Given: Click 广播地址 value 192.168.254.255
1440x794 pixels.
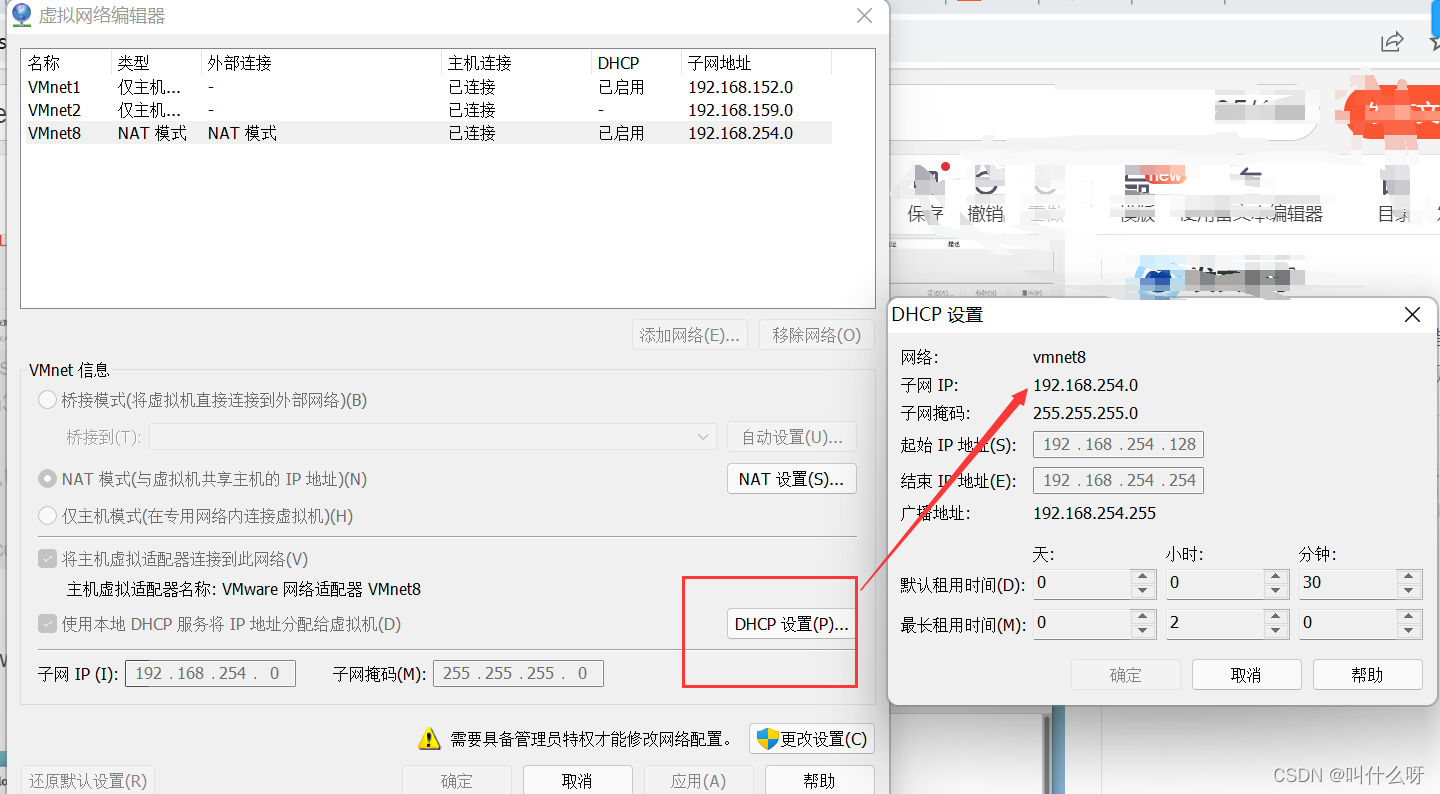Looking at the screenshot, I should [1094, 513].
